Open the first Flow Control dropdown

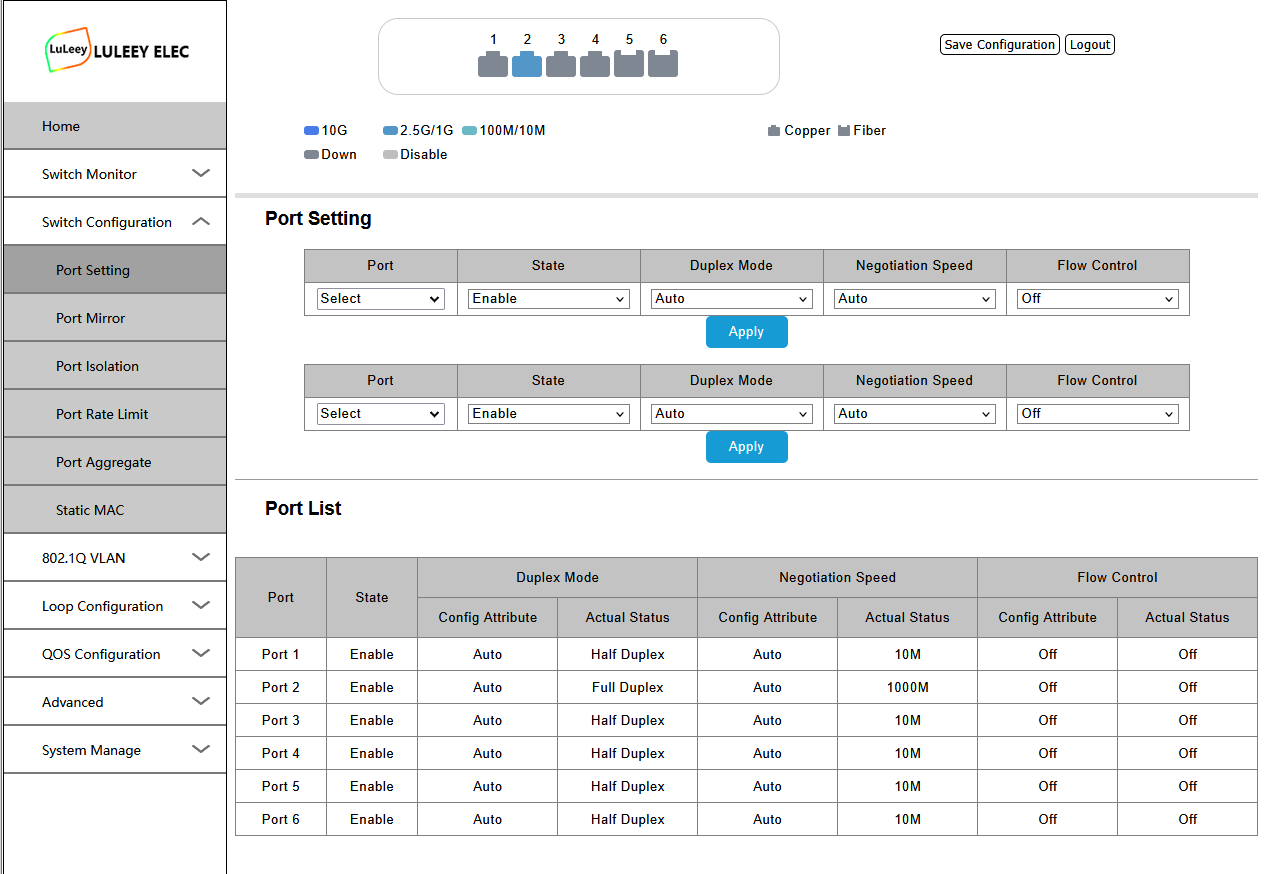[x=1098, y=299]
